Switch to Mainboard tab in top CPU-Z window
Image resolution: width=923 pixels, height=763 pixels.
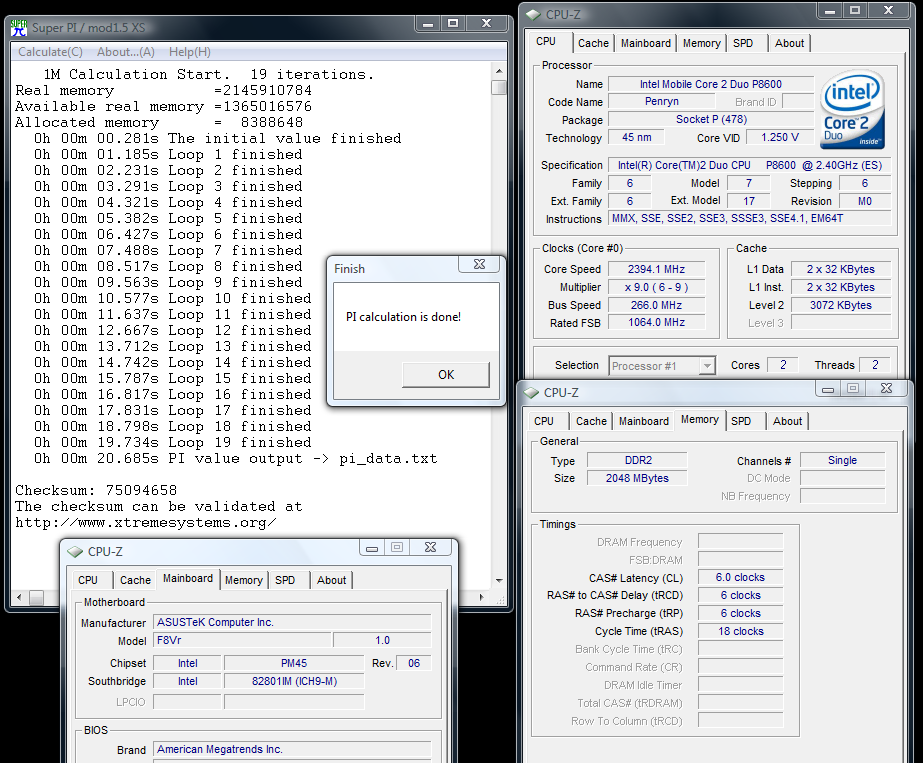tap(646, 43)
